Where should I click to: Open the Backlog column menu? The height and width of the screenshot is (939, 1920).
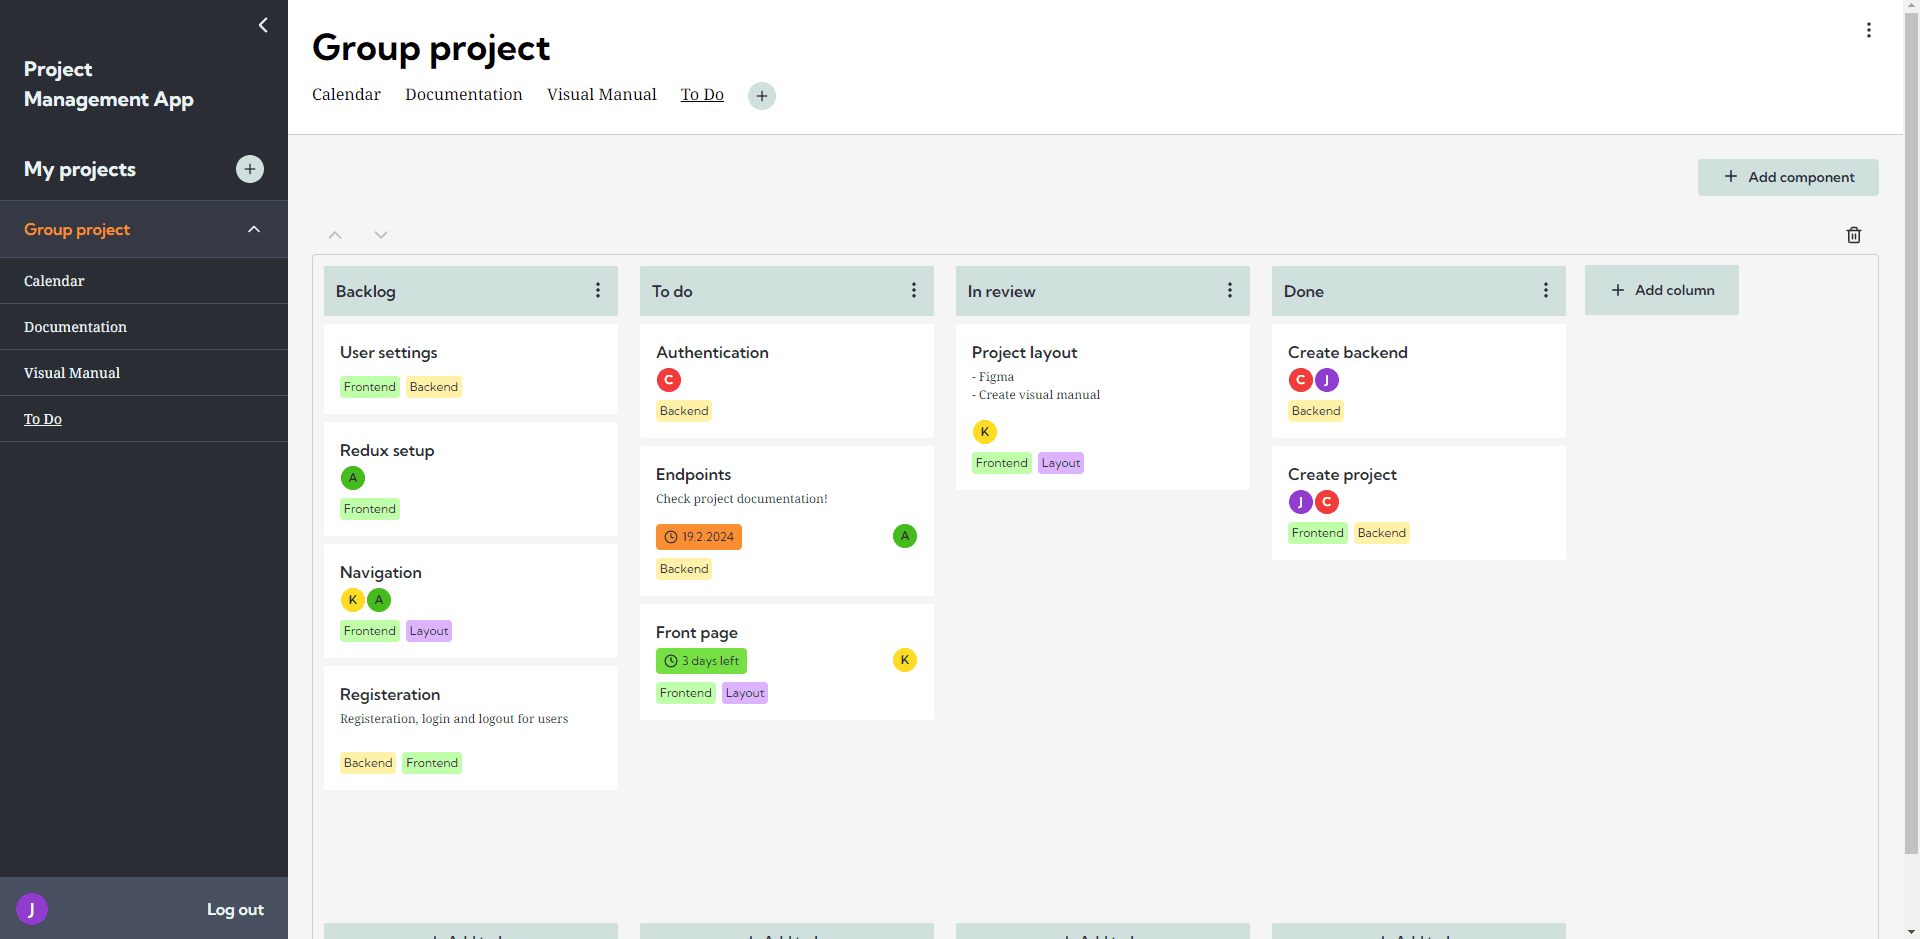point(597,290)
